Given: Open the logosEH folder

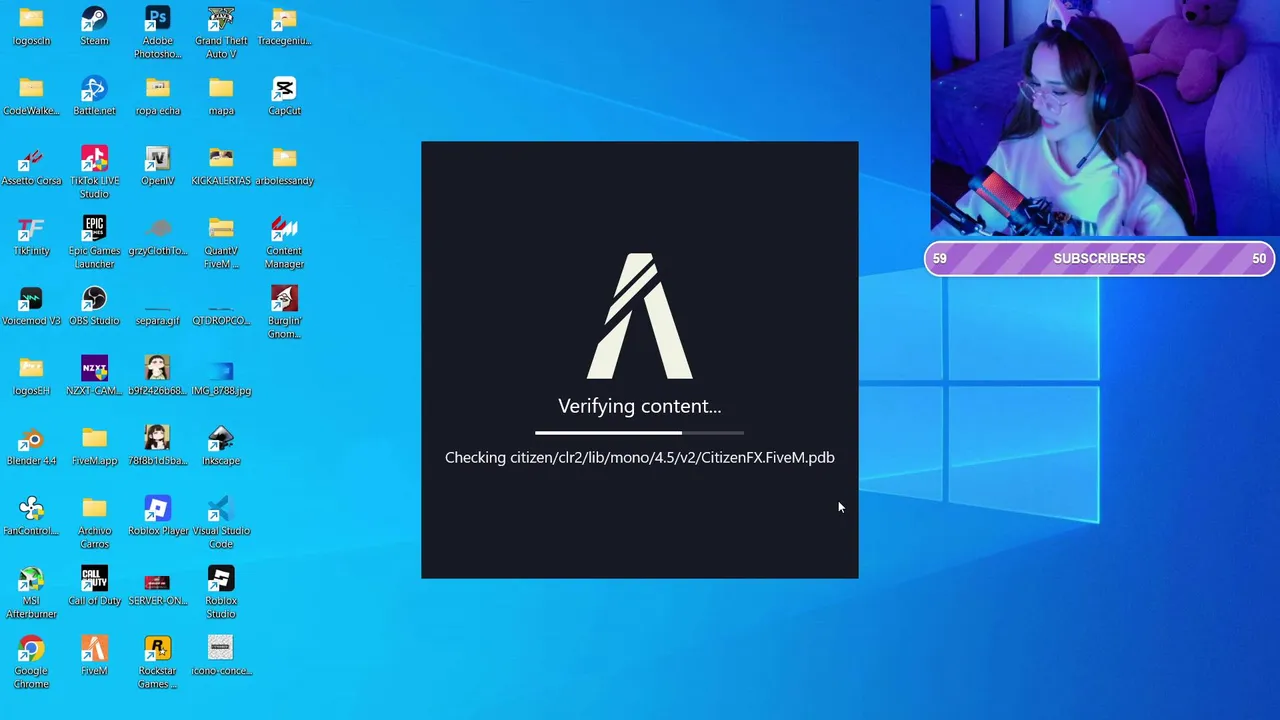Looking at the screenshot, I should point(31,377).
